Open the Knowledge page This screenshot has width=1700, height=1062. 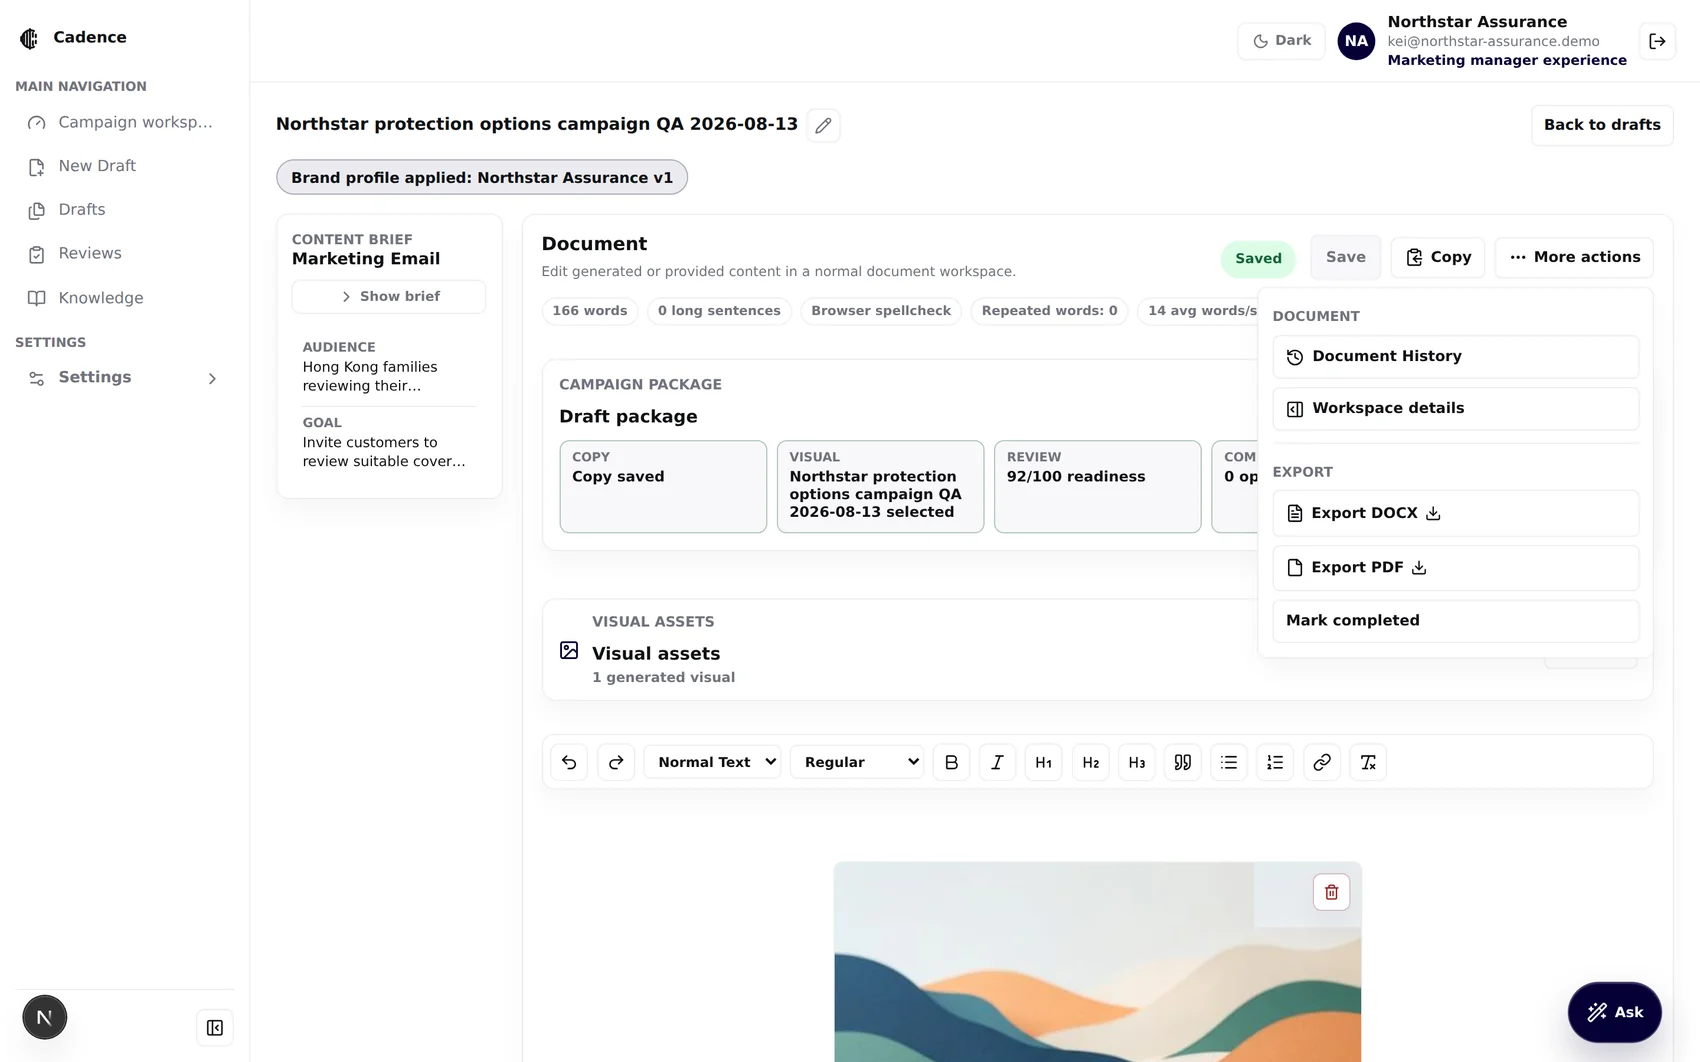pos(124,298)
